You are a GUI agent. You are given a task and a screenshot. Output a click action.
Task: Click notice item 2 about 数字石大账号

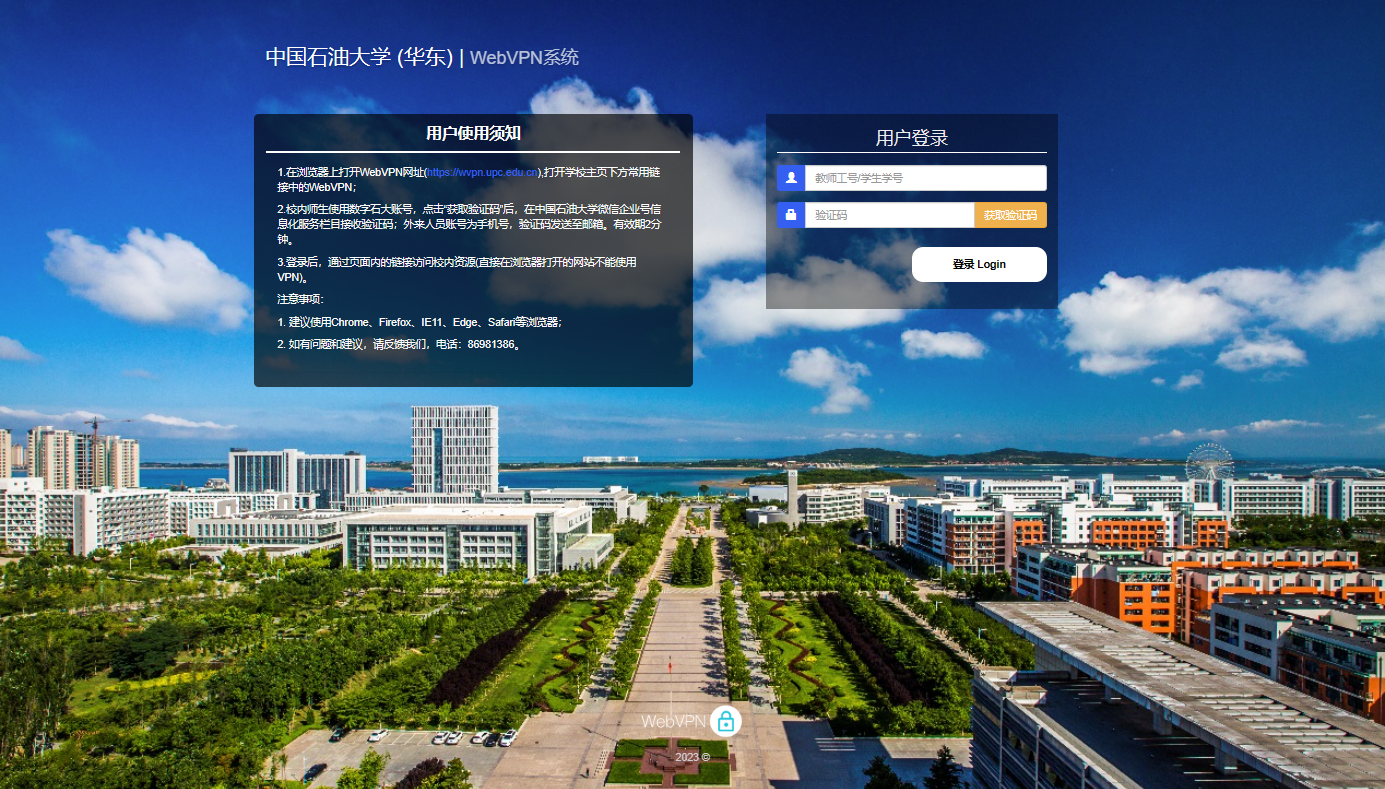[468, 225]
